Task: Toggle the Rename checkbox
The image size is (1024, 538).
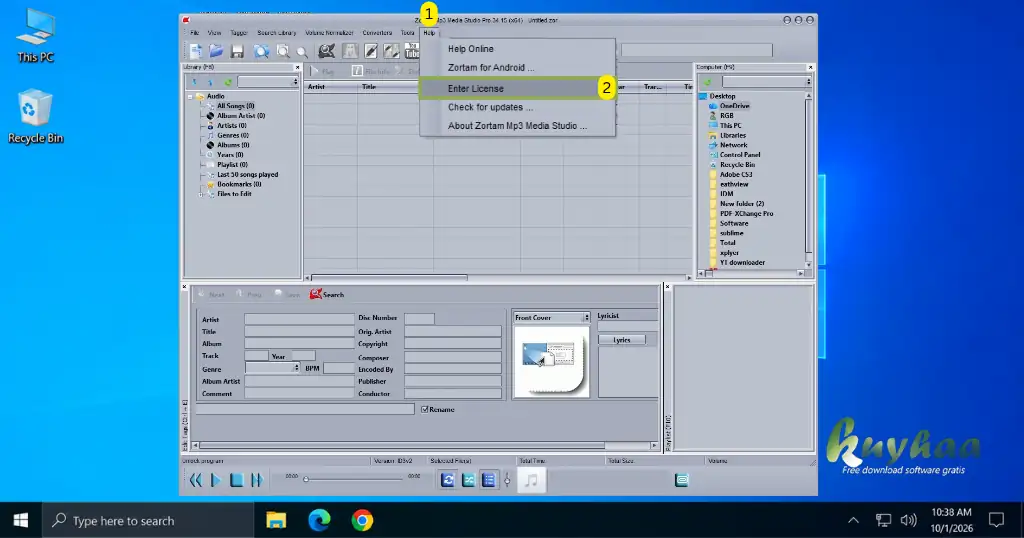Action: pos(425,409)
